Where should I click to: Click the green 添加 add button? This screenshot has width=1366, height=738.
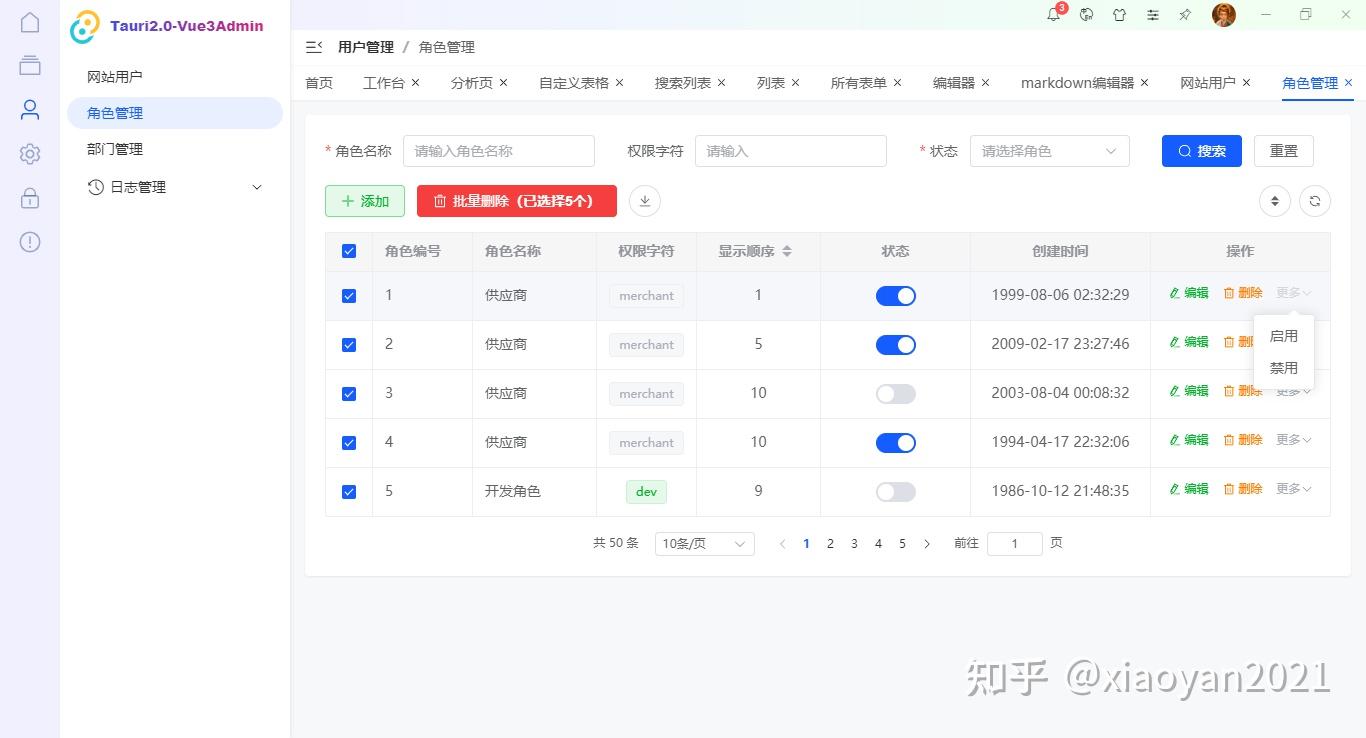tap(364, 200)
